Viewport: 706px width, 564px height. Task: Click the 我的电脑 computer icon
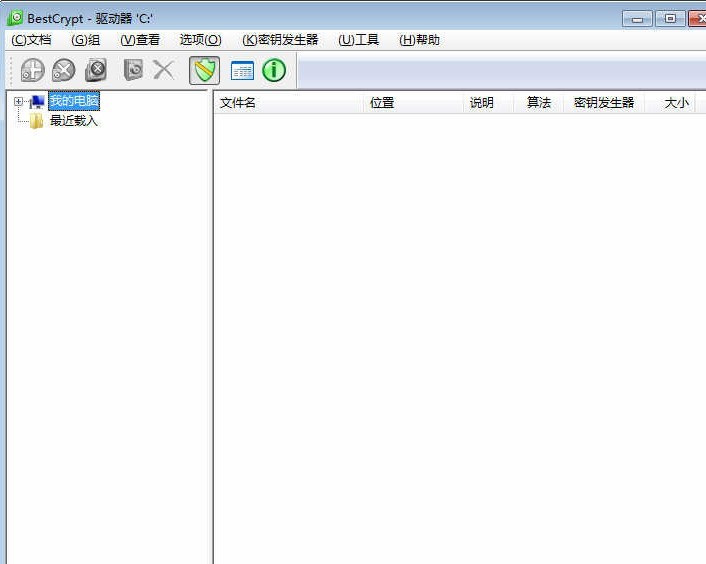tap(36, 102)
